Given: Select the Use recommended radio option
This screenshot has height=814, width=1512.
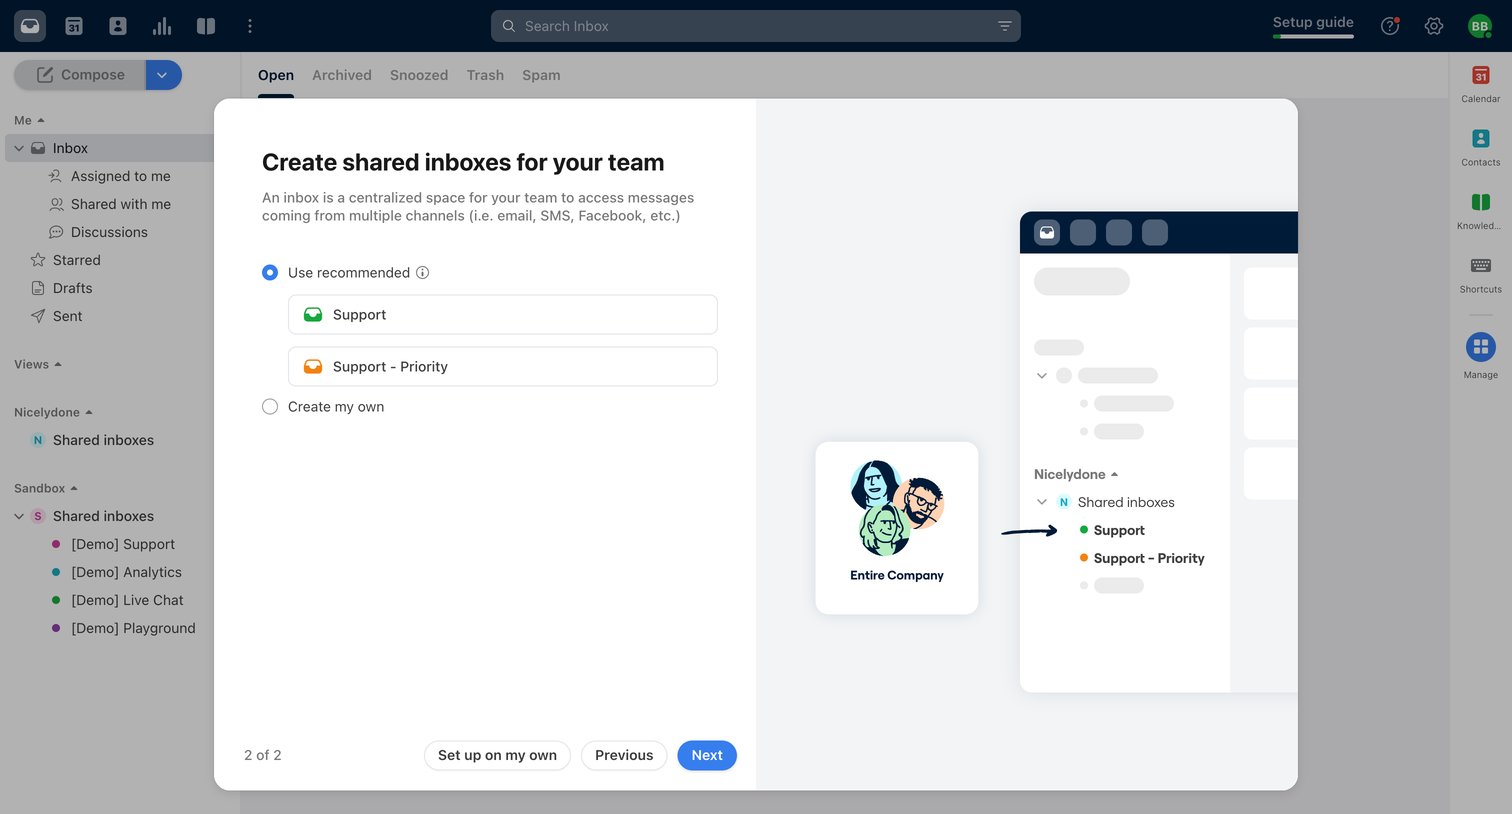Looking at the screenshot, I should pos(270,272).
